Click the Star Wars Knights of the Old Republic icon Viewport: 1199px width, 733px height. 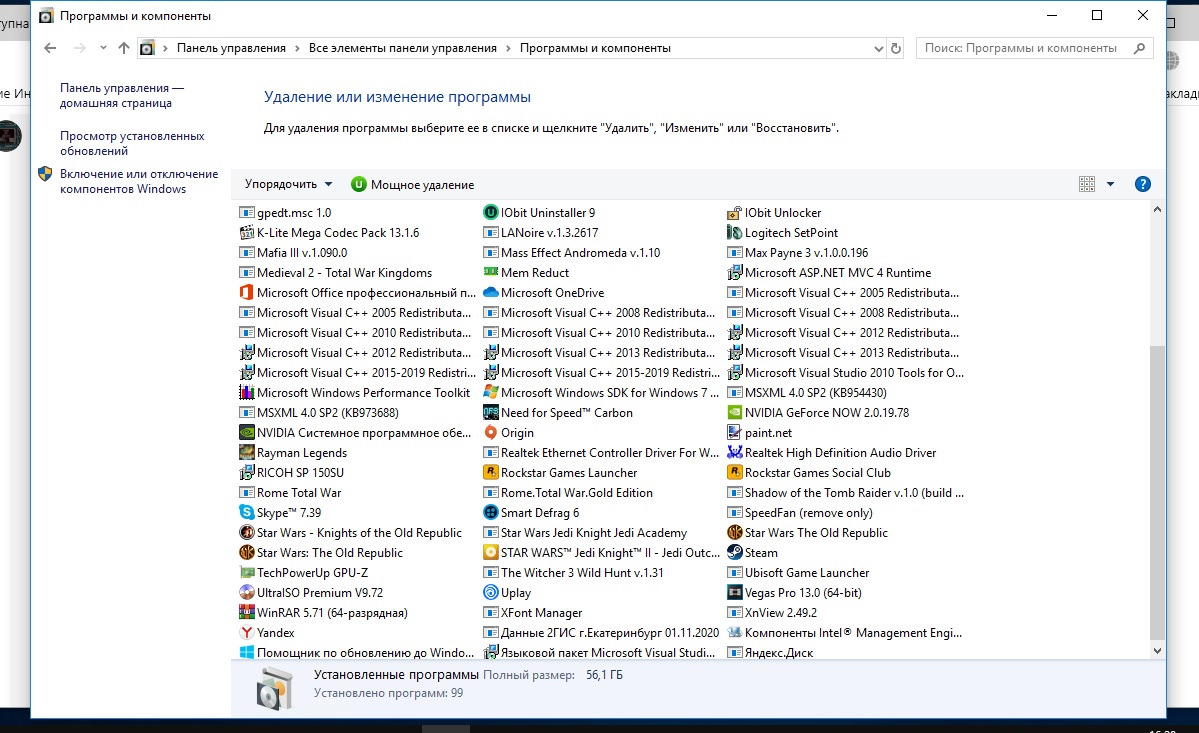pos(246,533)
